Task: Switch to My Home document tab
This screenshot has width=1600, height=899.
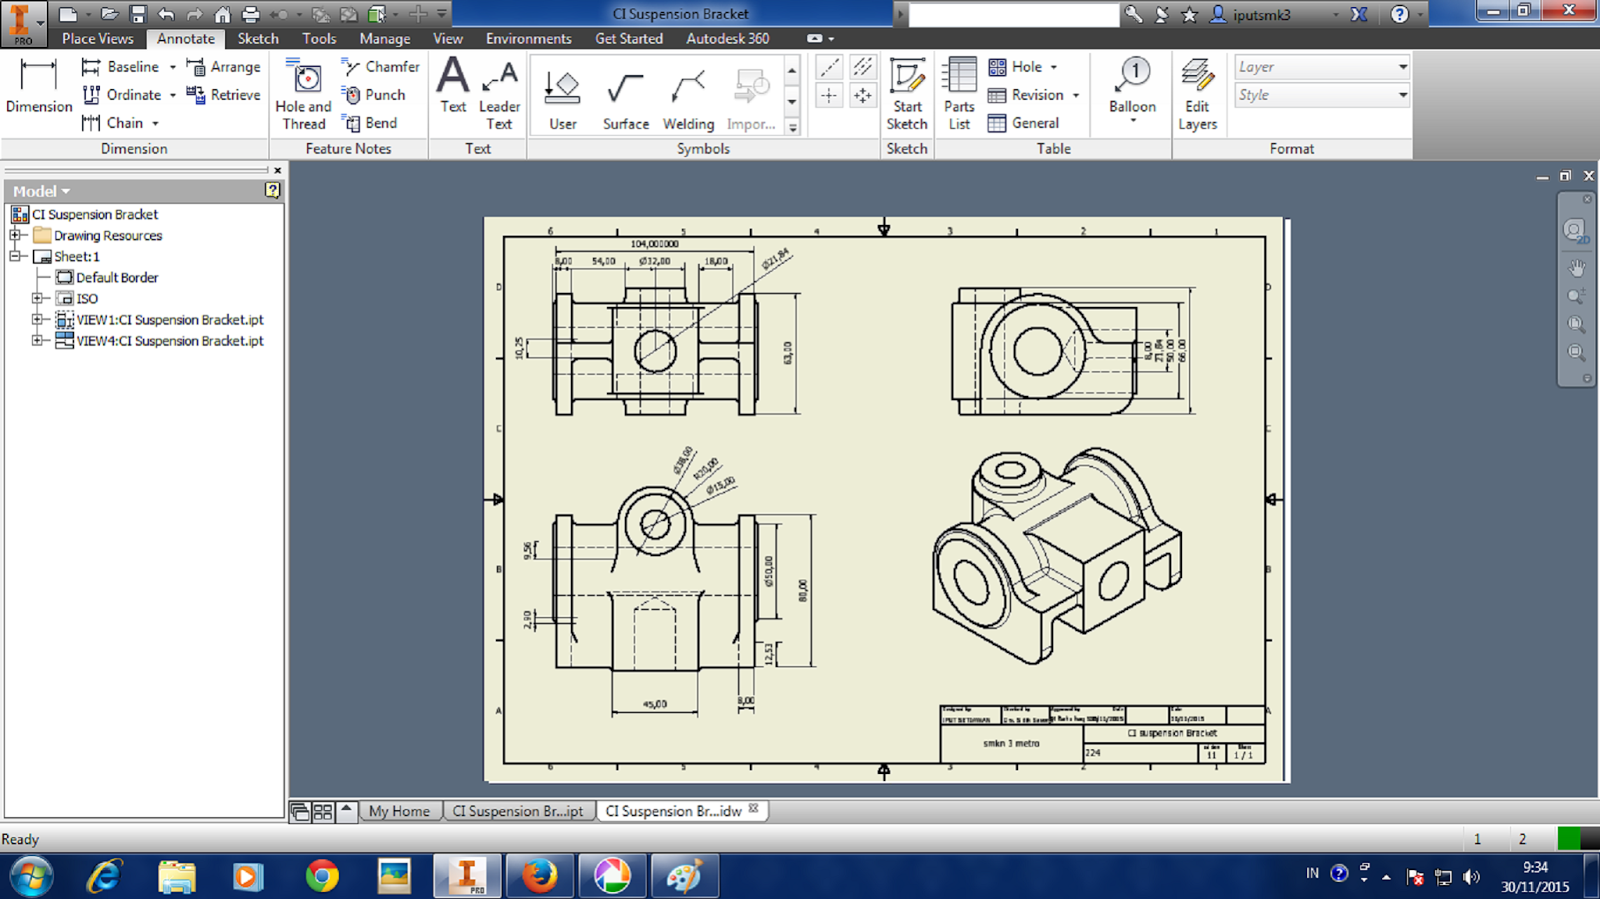Action: tap(399, 811)
